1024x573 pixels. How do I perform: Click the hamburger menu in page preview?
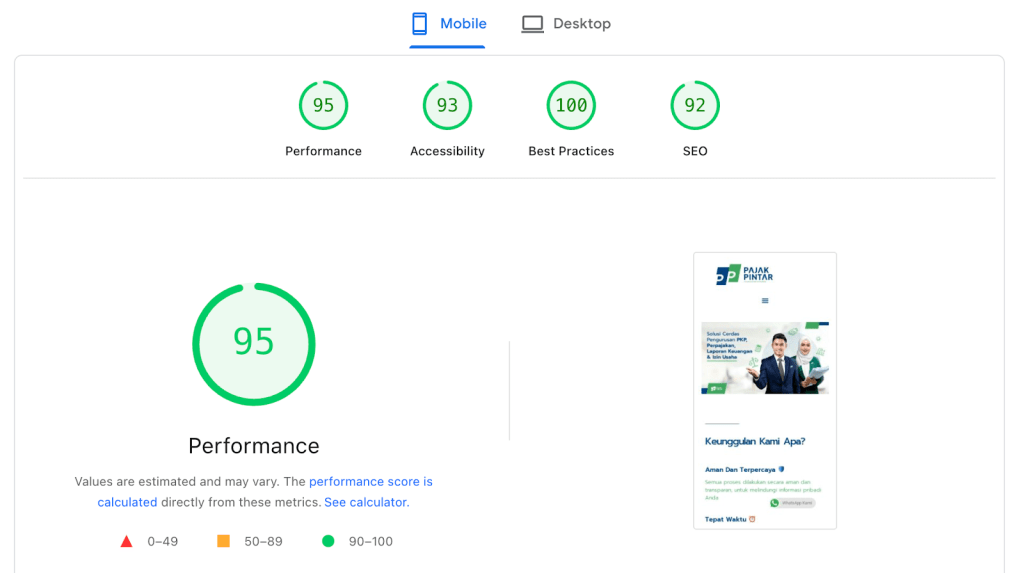(x=765, y=300)
